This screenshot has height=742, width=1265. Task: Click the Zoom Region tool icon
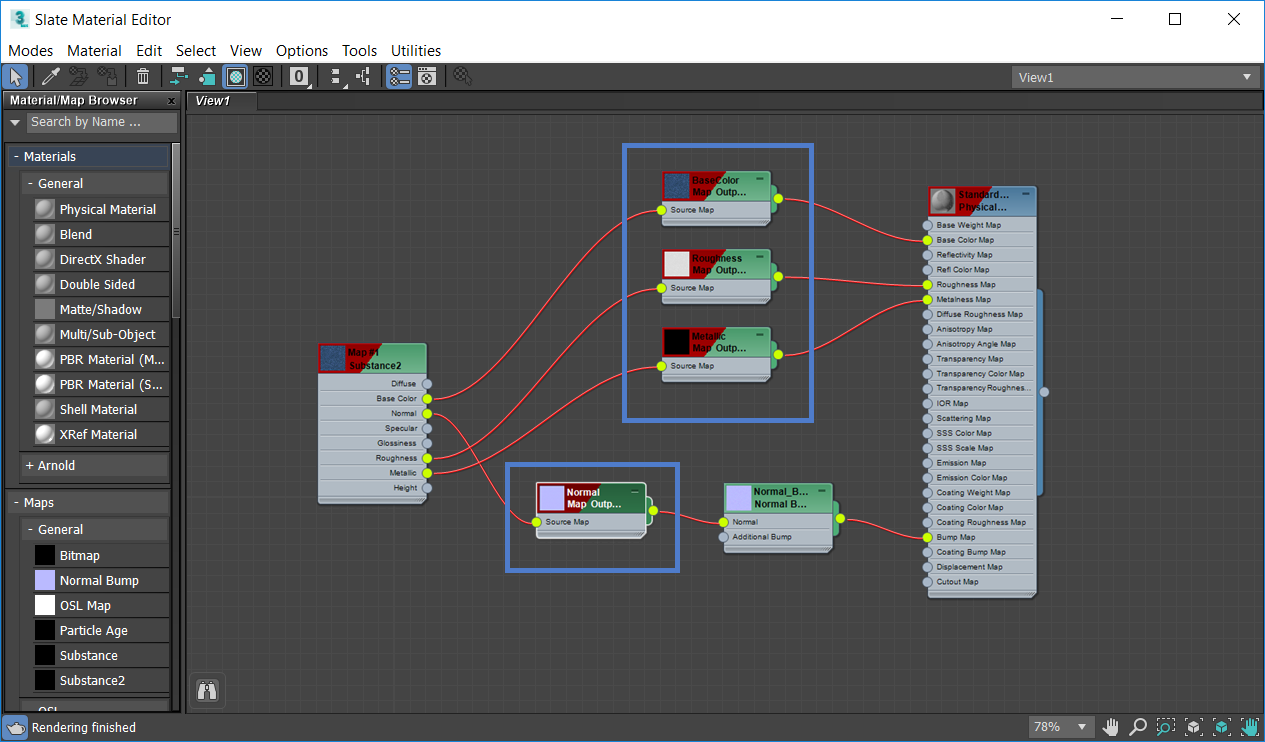coord(1166,727)
